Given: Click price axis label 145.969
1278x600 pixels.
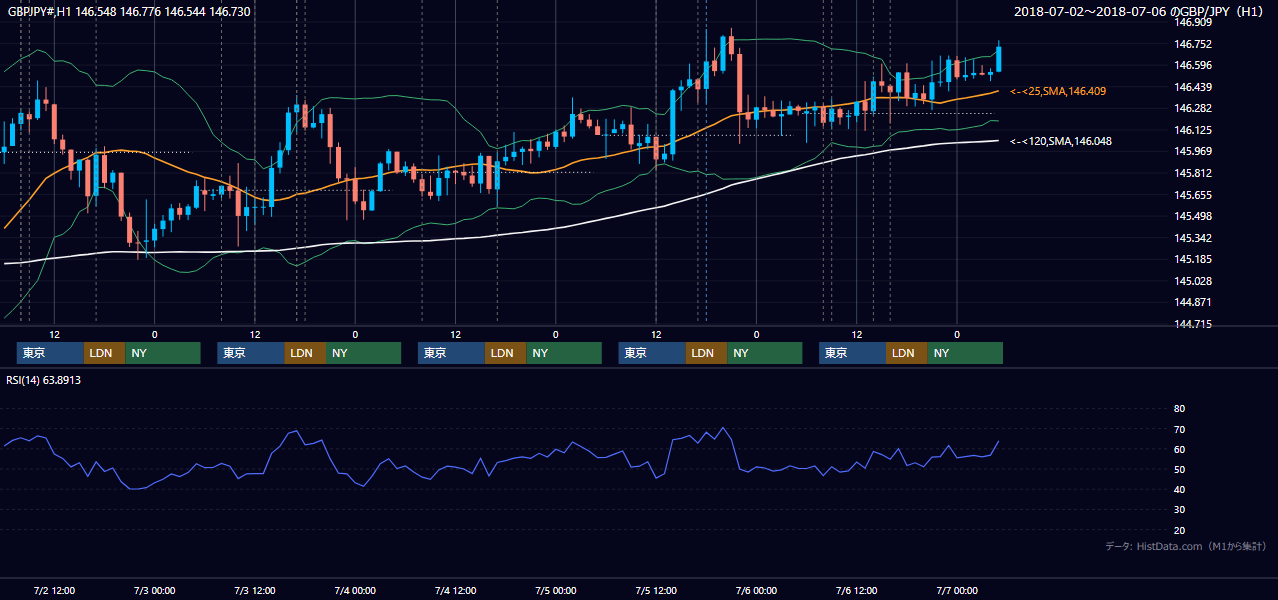Looking at the screenshot, I should (1194, 151).
